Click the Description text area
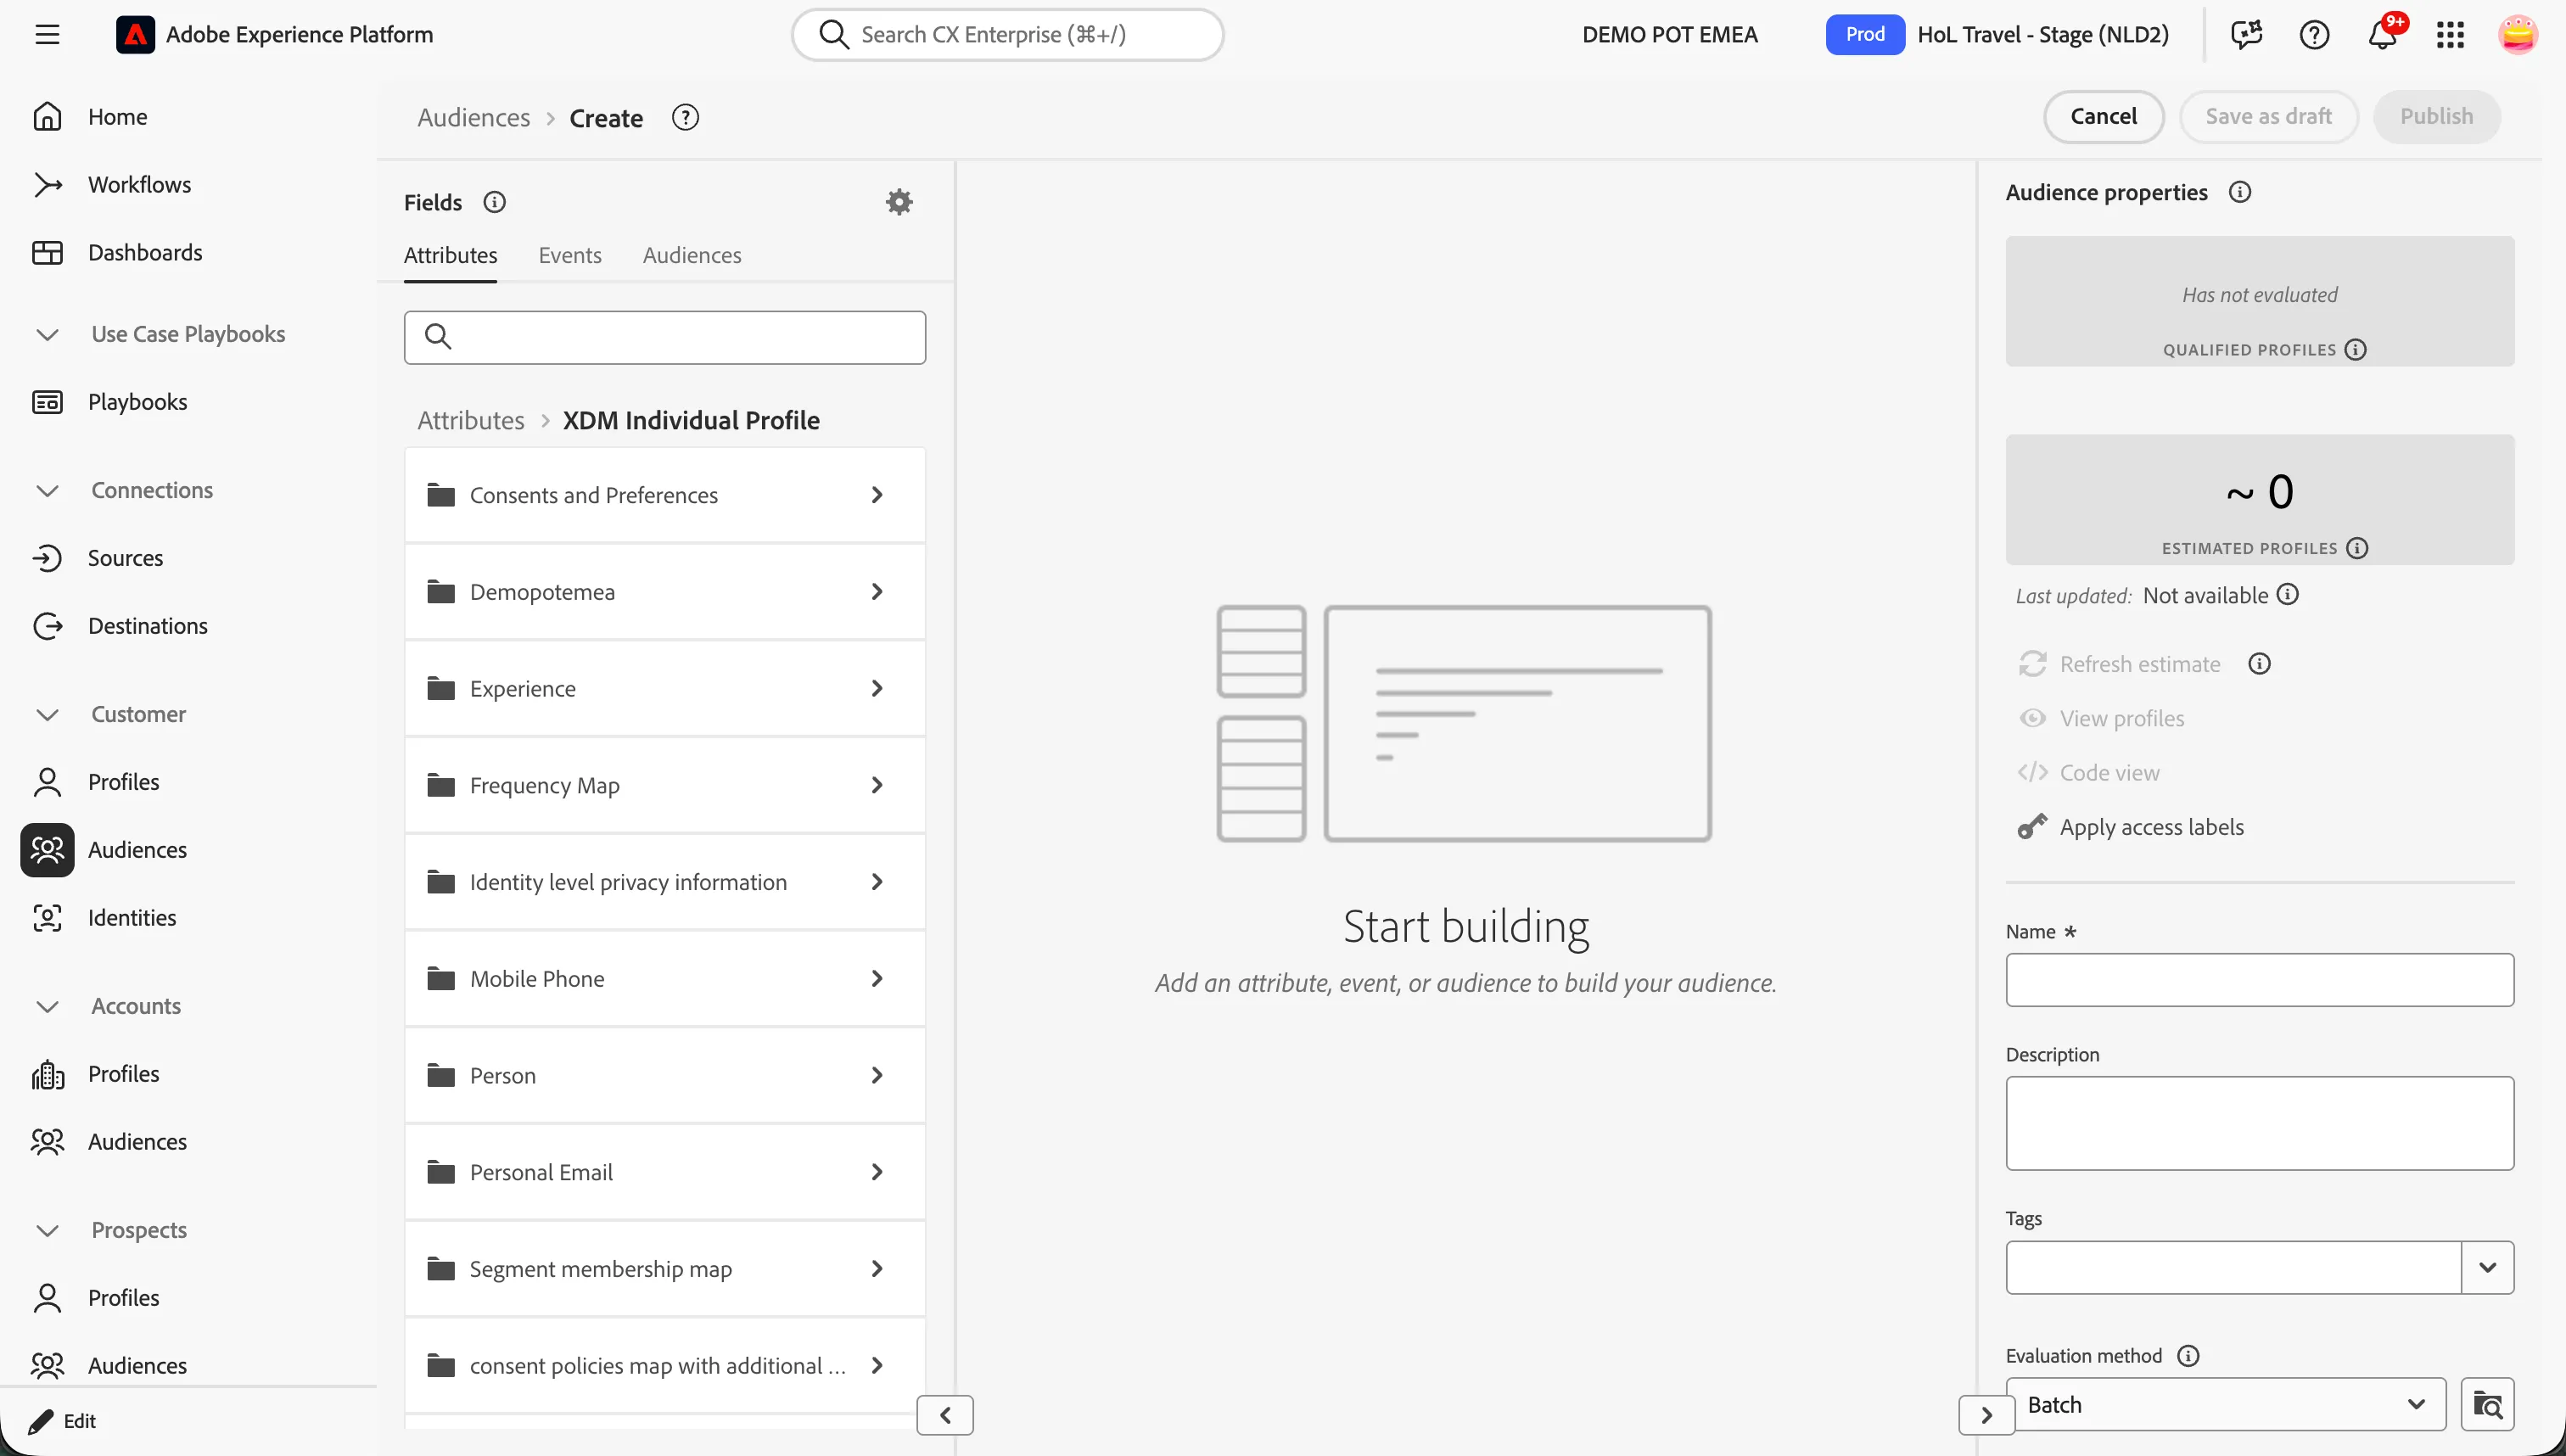The width and height of the screenshot is (2566, 1456). point(2259,1123)
